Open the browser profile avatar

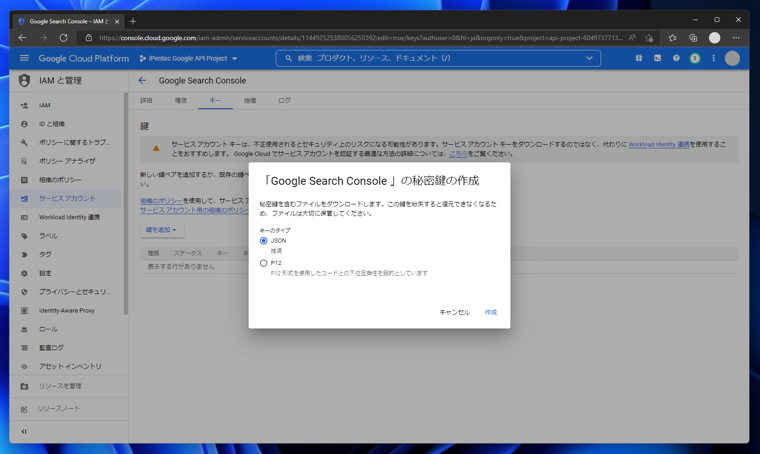coord(714,38)
